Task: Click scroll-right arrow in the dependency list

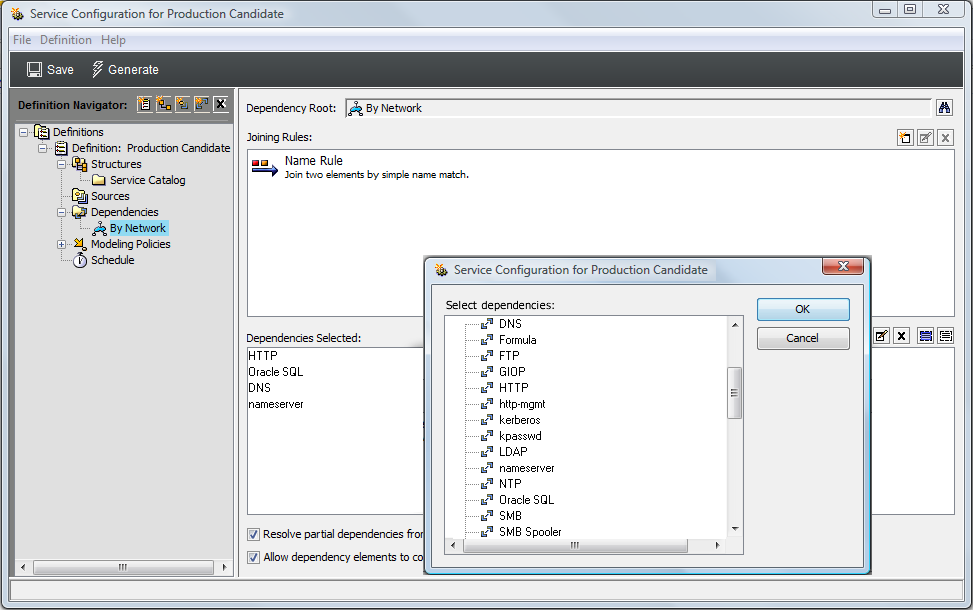Action: (717, 545)
